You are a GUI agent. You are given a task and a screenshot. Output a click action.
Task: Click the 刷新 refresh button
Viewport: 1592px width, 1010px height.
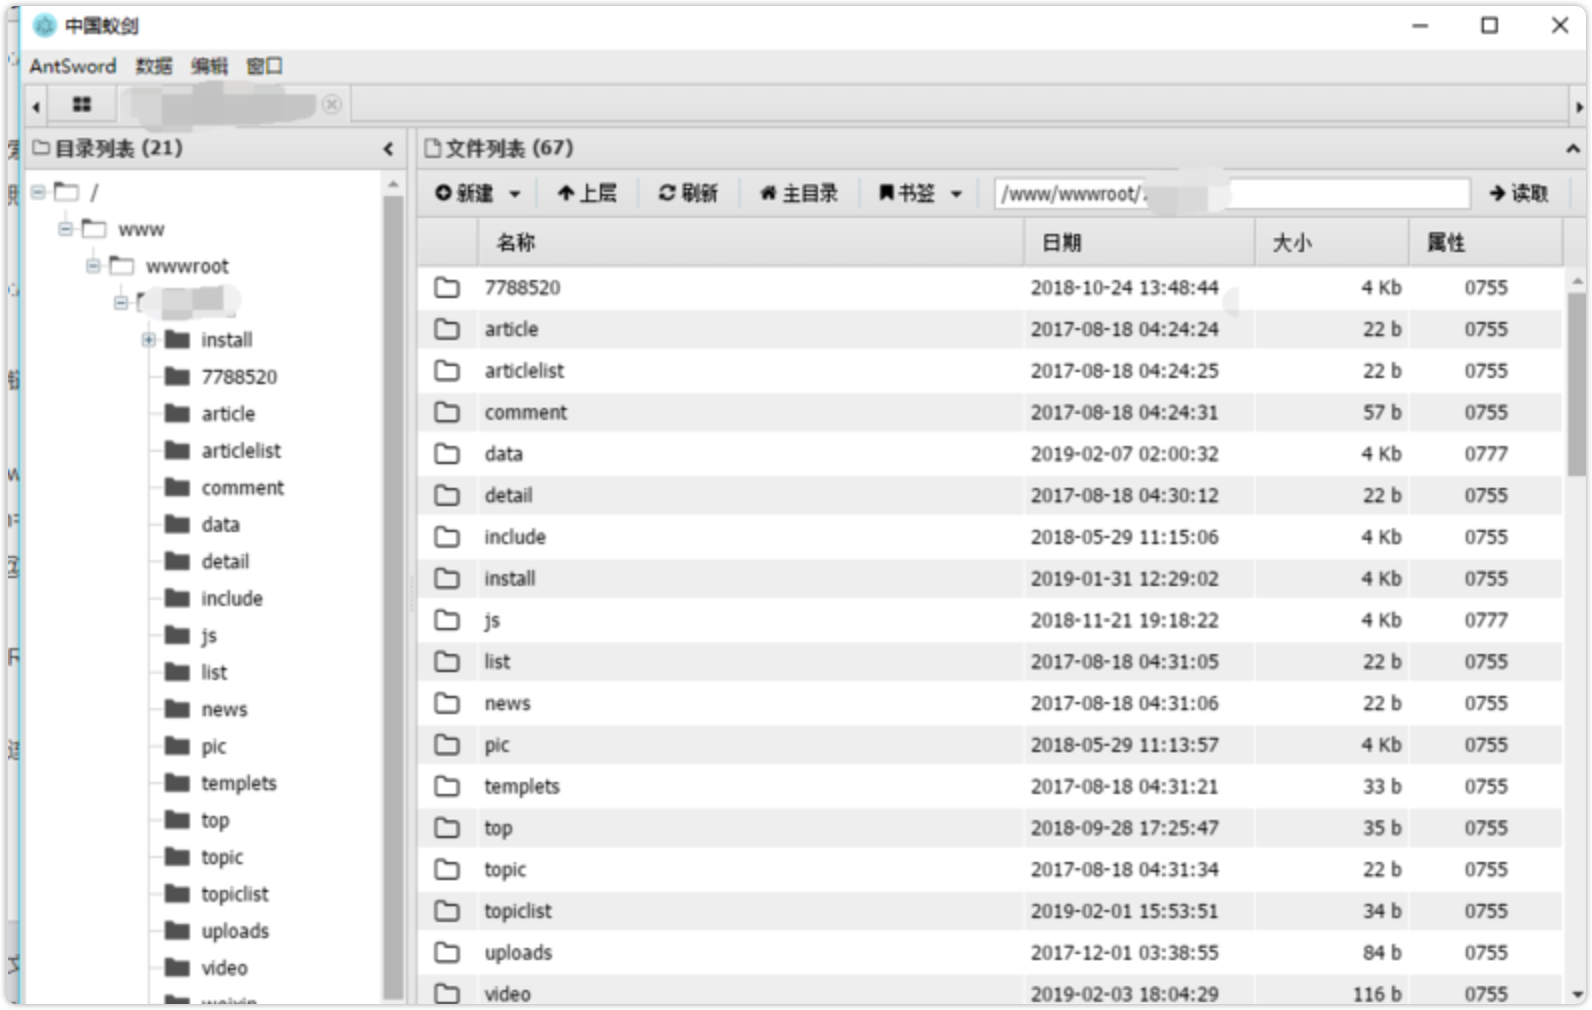click(688, 193)
